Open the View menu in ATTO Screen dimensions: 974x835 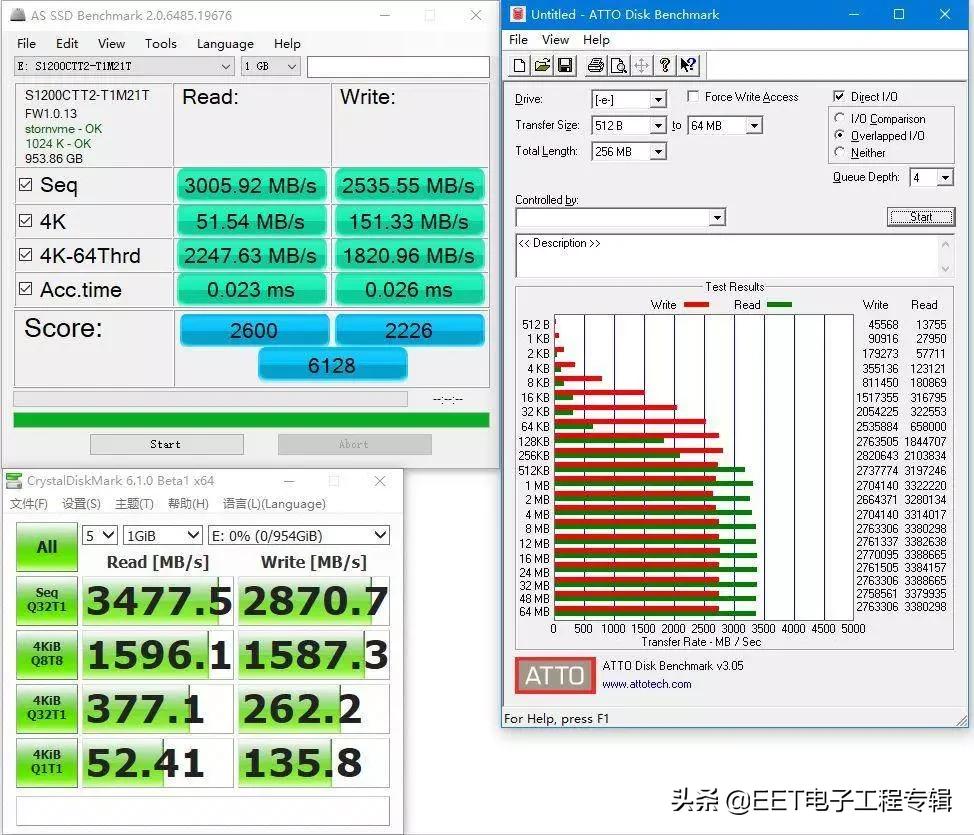click(x=556, y=40)
